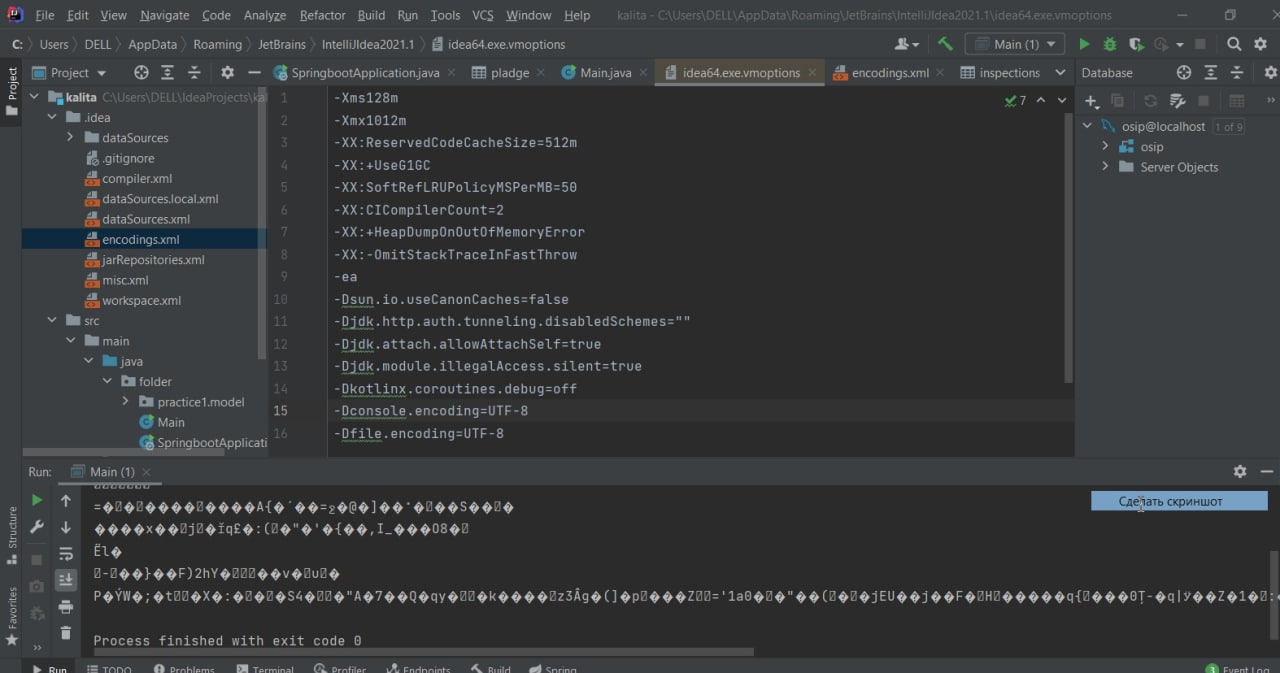Open the inspections tab
This screenshot has height=673, width=1280.
point(1000,72)
